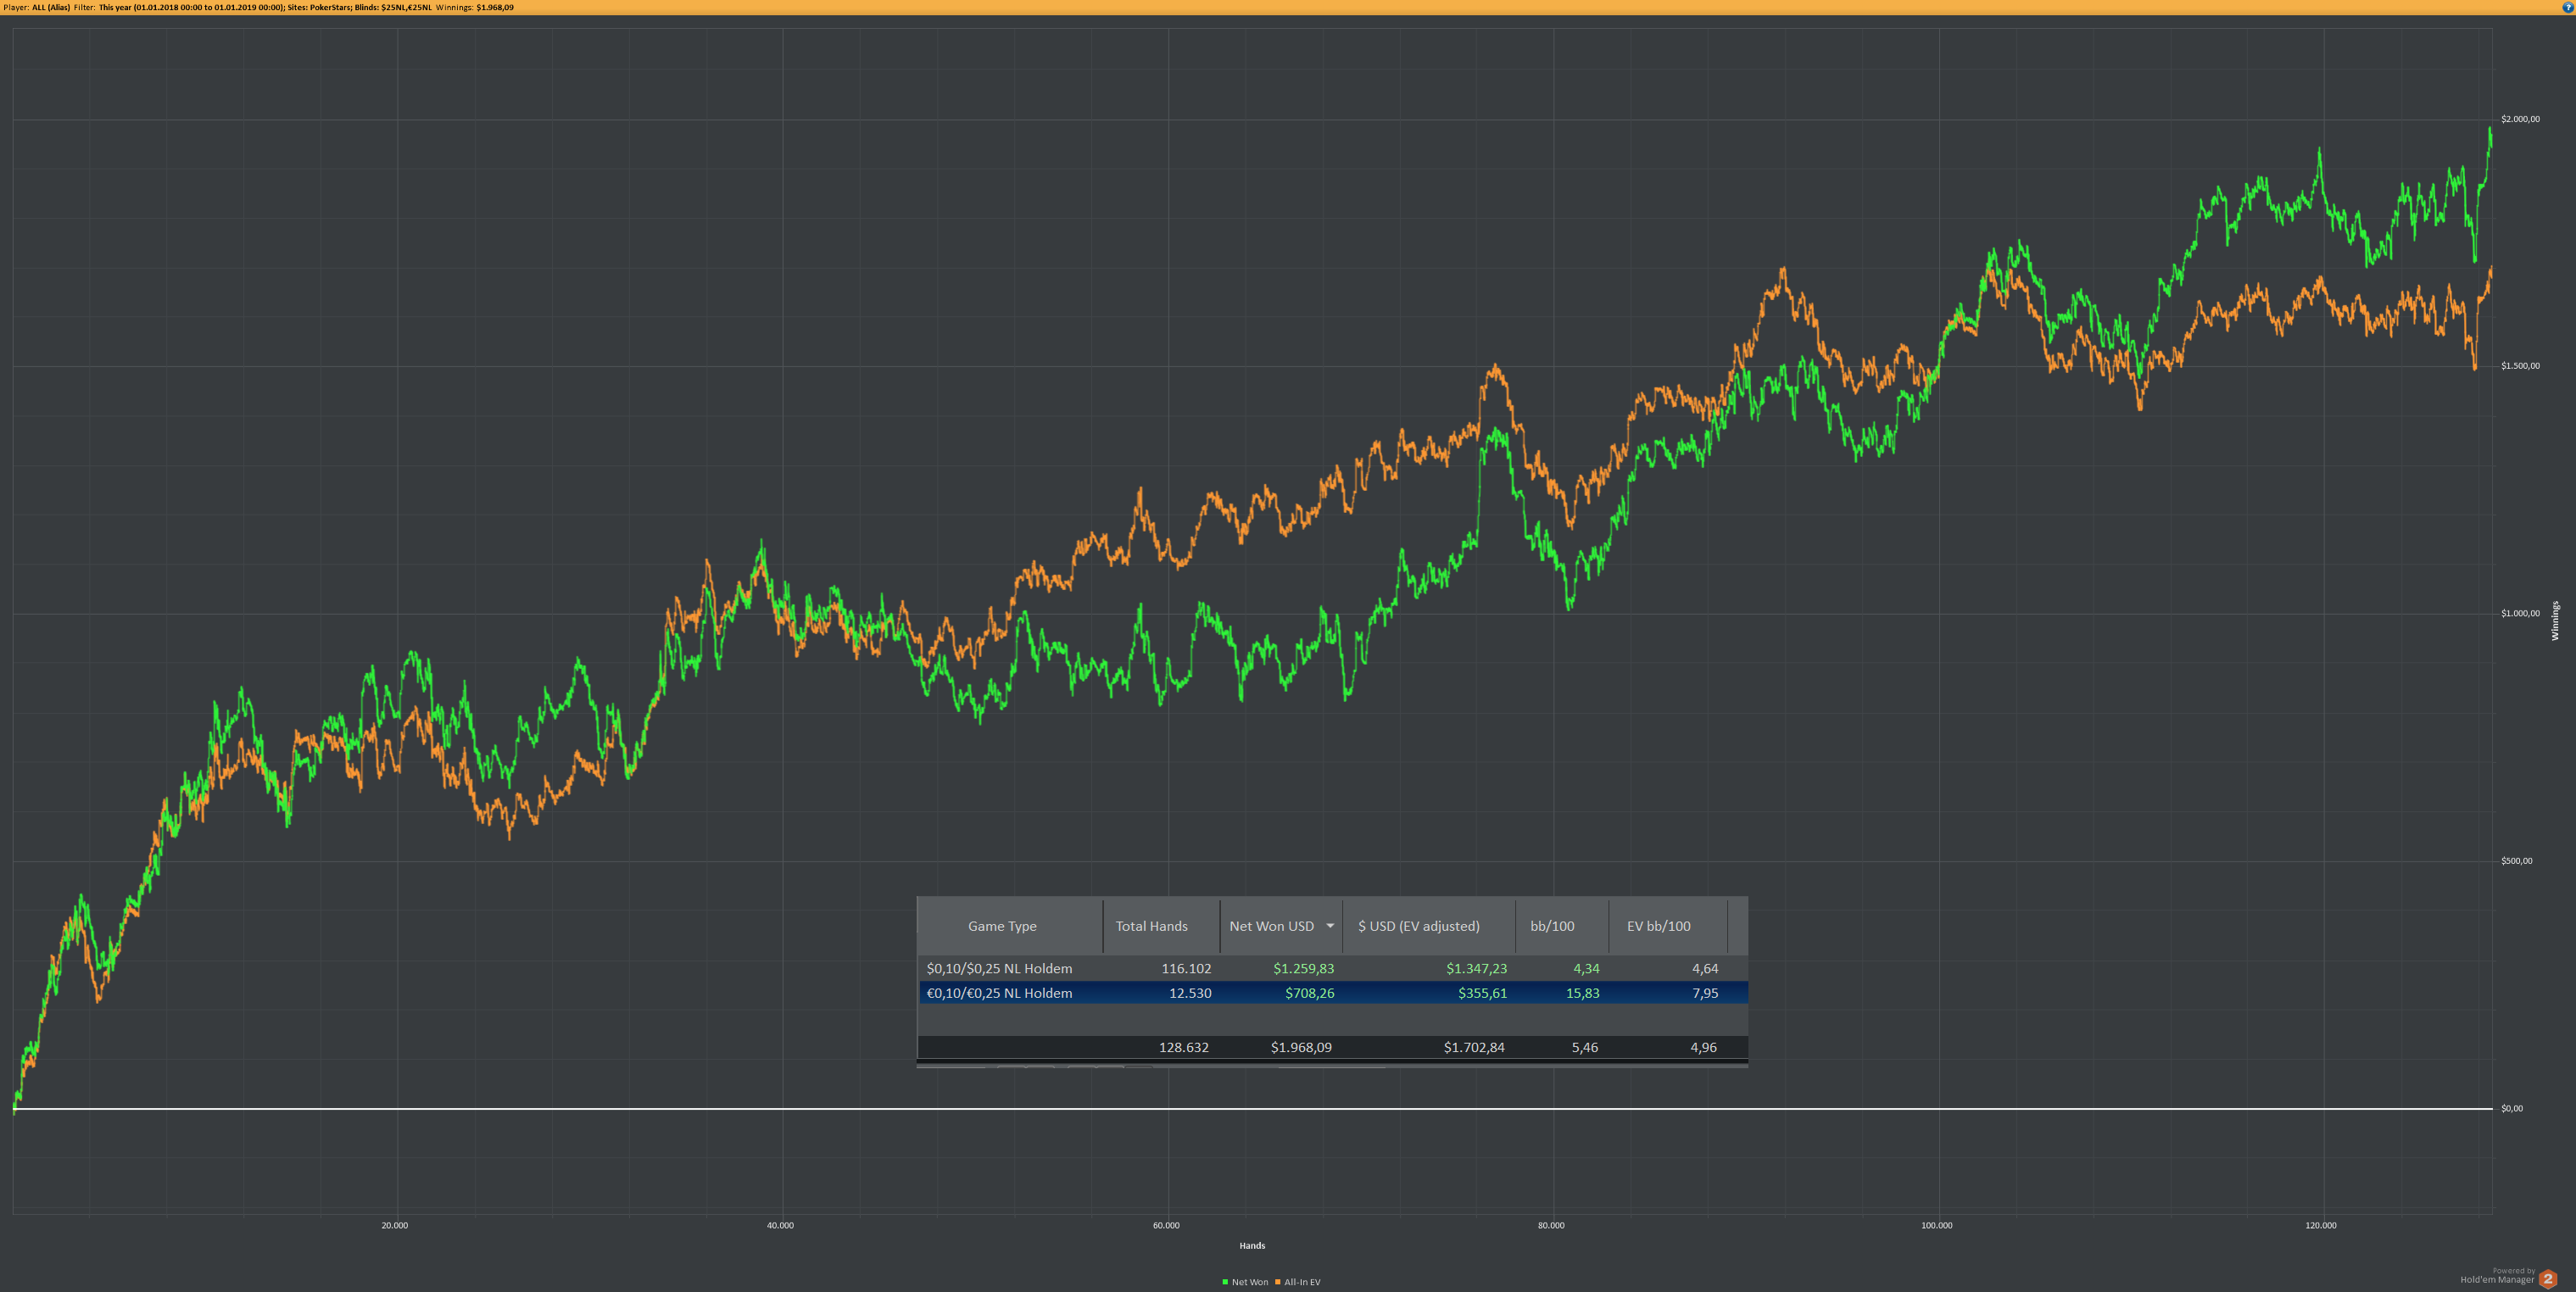Click the orange All-In EV legend swatch
Viewport: 2576px width, 1292px height.
[1278, 1282]
